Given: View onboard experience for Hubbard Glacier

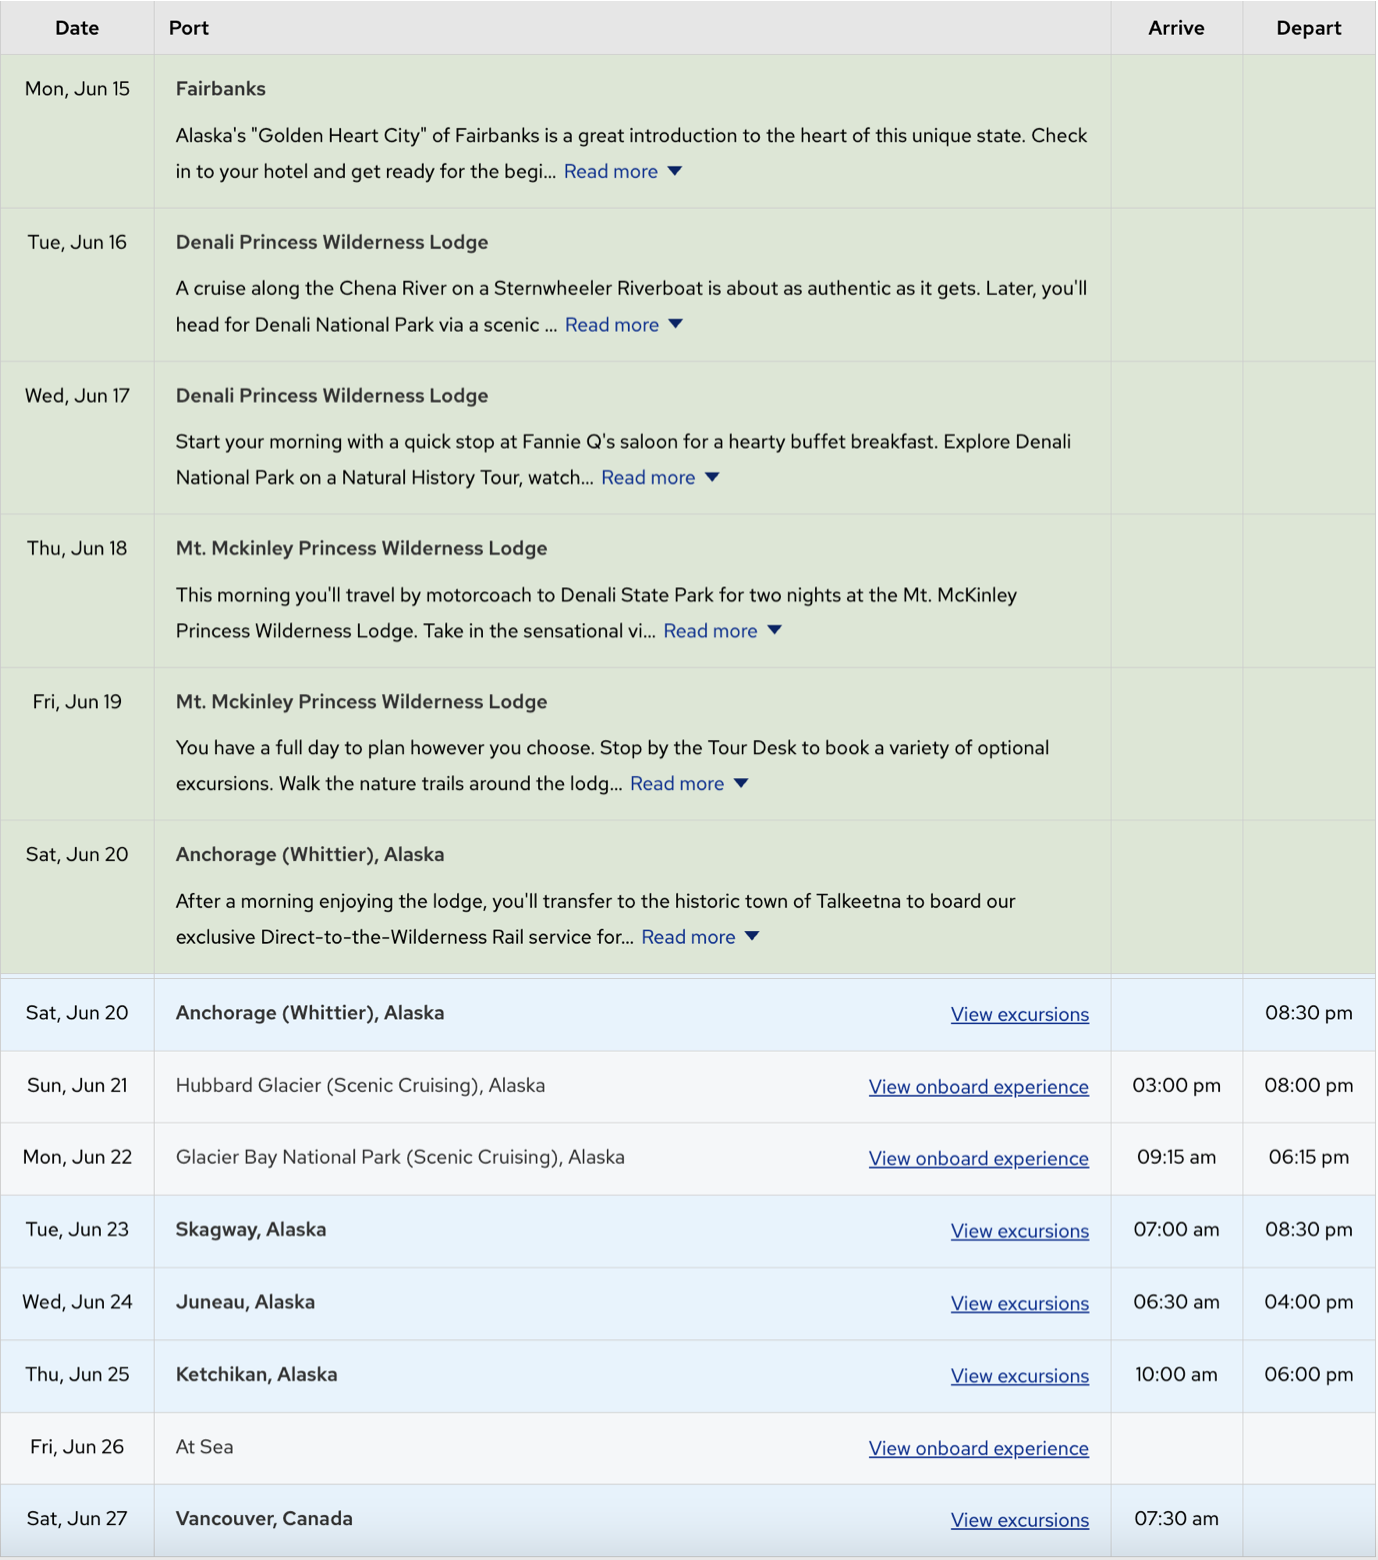Looking at the screenshot, I should pos(978,1087).
